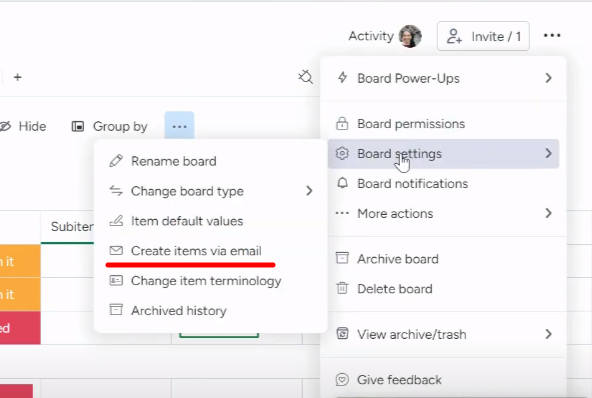
Task: Select Archive board
Action: coord(443,259)
